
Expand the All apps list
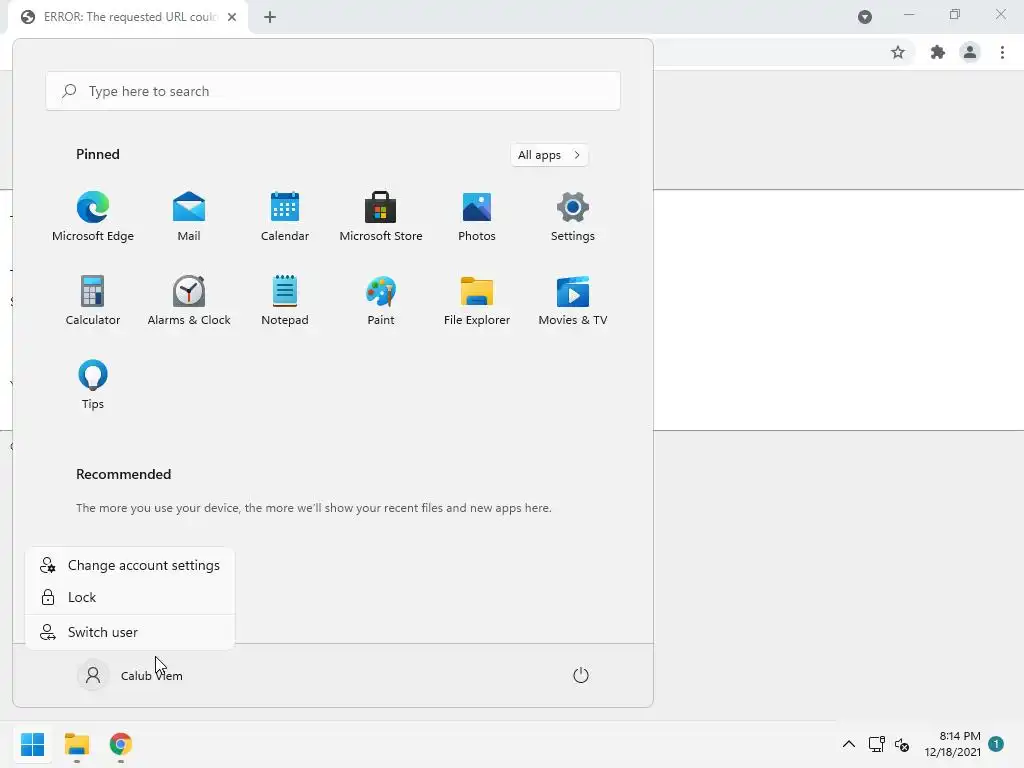pos(549,155)
